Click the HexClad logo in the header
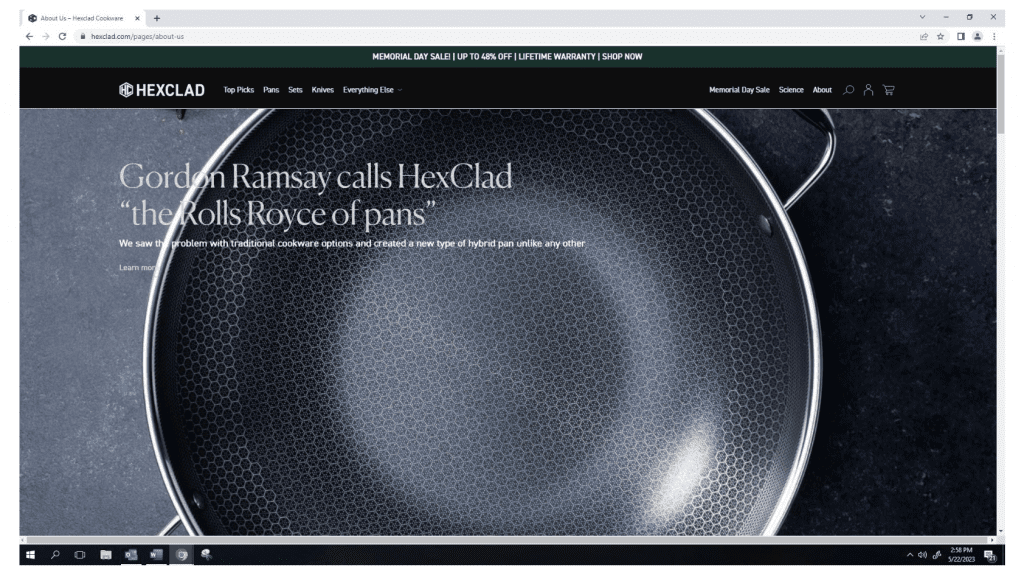This screenshot has width=1024, height=578. pos(161,90)
